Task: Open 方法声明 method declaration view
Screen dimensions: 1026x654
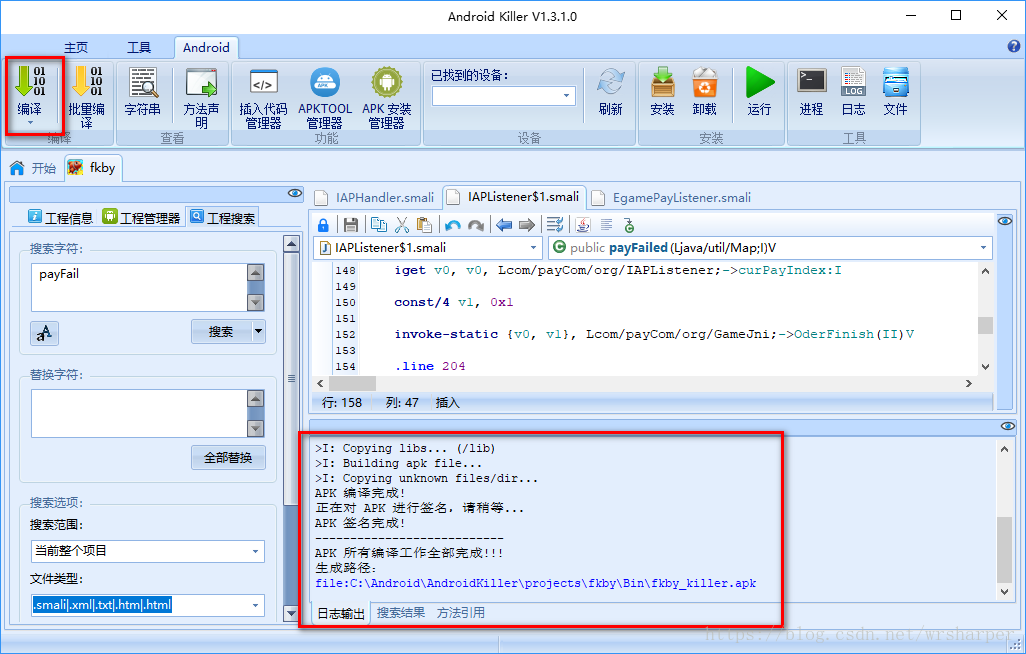Action: [201, 98]
